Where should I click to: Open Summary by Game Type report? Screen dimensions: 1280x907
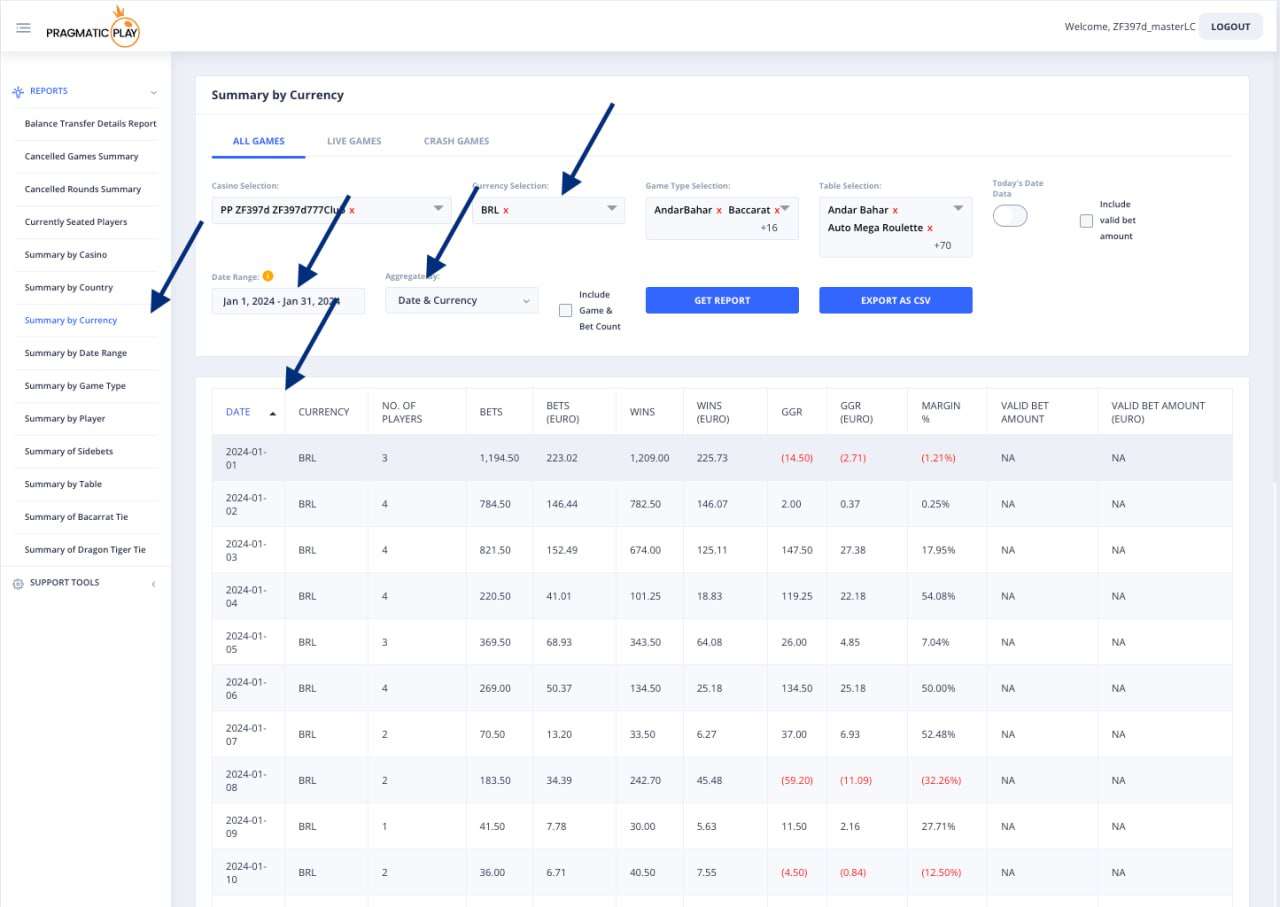tap(75, 386)
